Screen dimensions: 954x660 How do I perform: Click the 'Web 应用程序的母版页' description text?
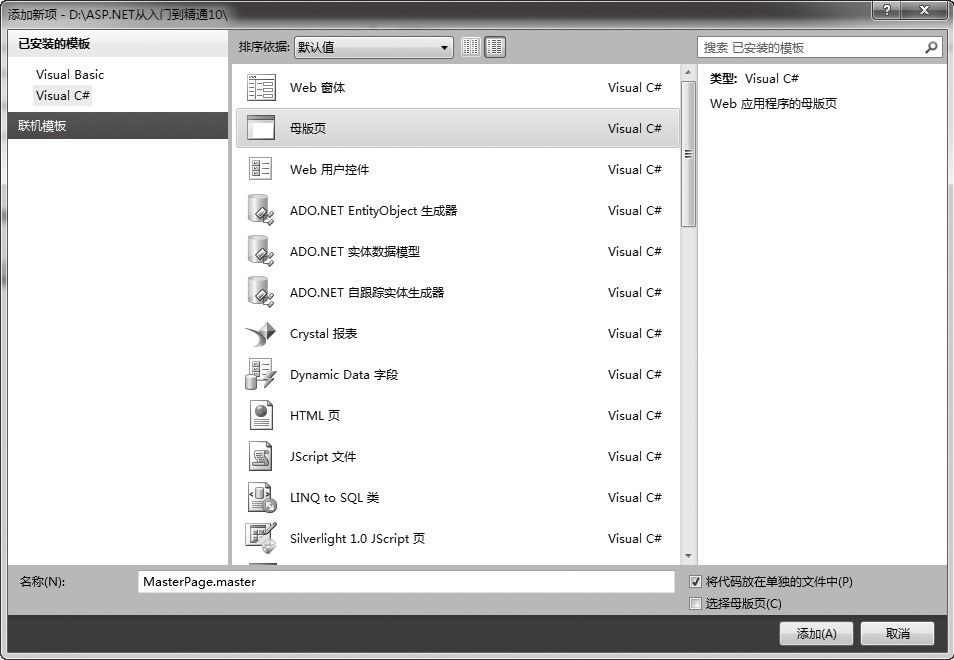point(773,103)
